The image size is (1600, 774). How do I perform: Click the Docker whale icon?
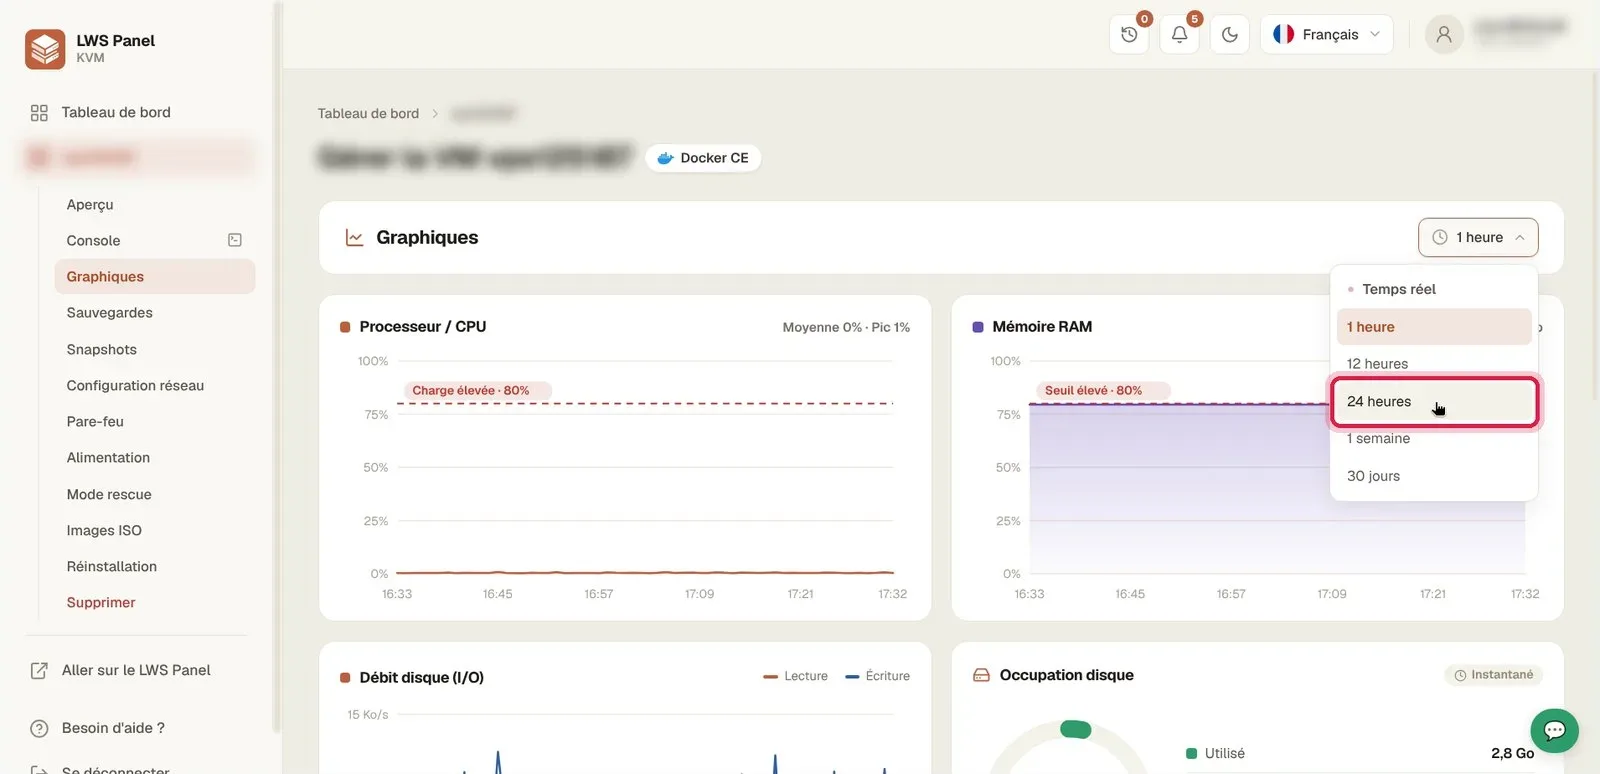tap(665, 158)
